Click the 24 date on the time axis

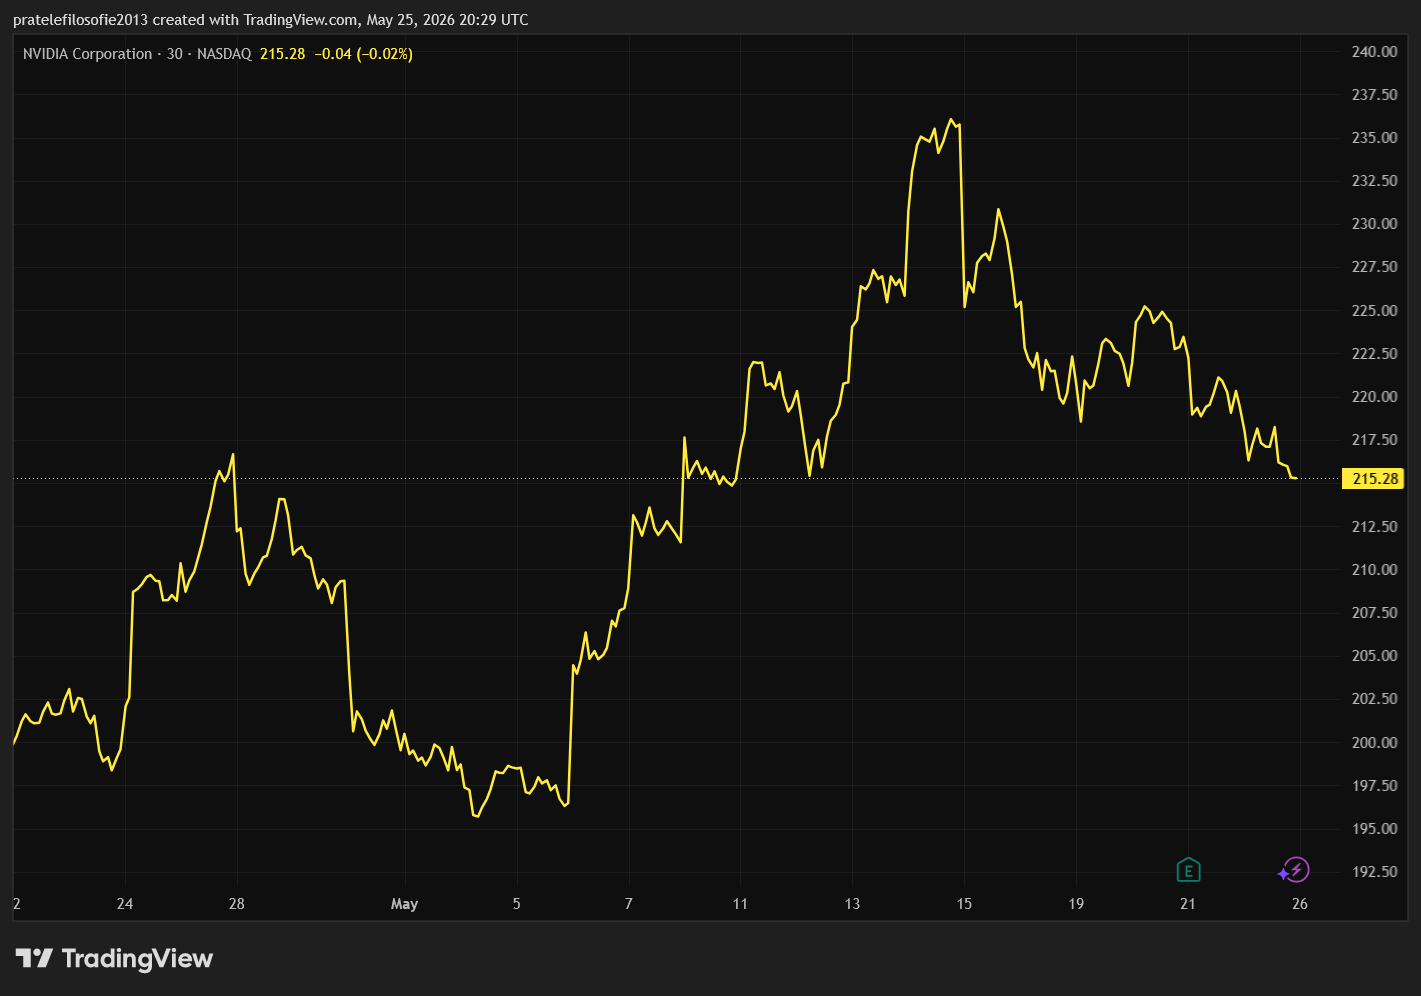pyautogui.click(x=125, y=904)
